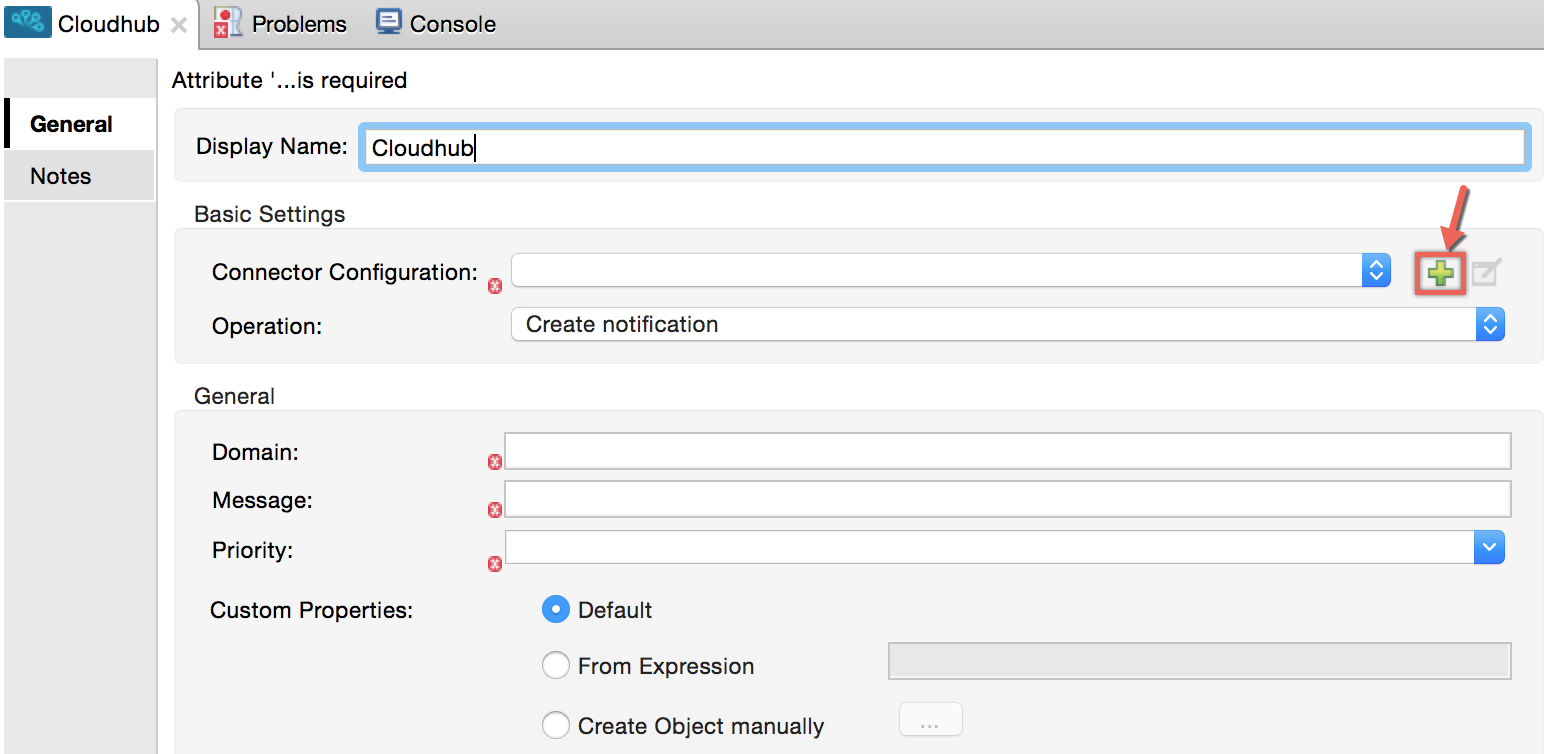Click the error marker beside Domain field
The height and width of the screenshot is (754, 1544).
tap(494, 462)
